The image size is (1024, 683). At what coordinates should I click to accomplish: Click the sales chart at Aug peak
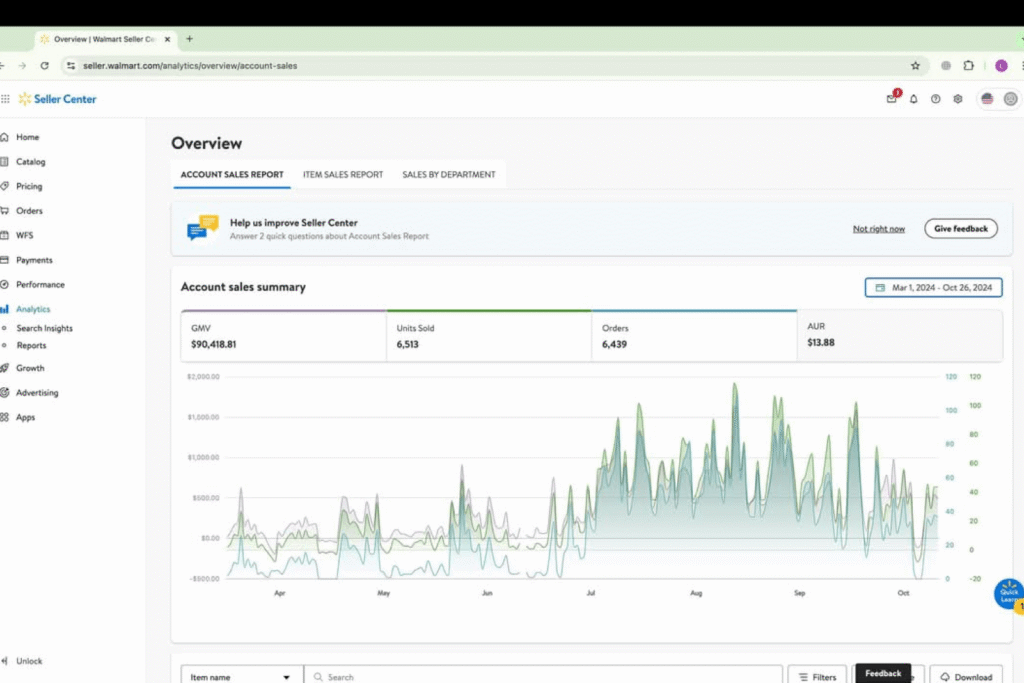pyautogui.click(x=735, y=385)
